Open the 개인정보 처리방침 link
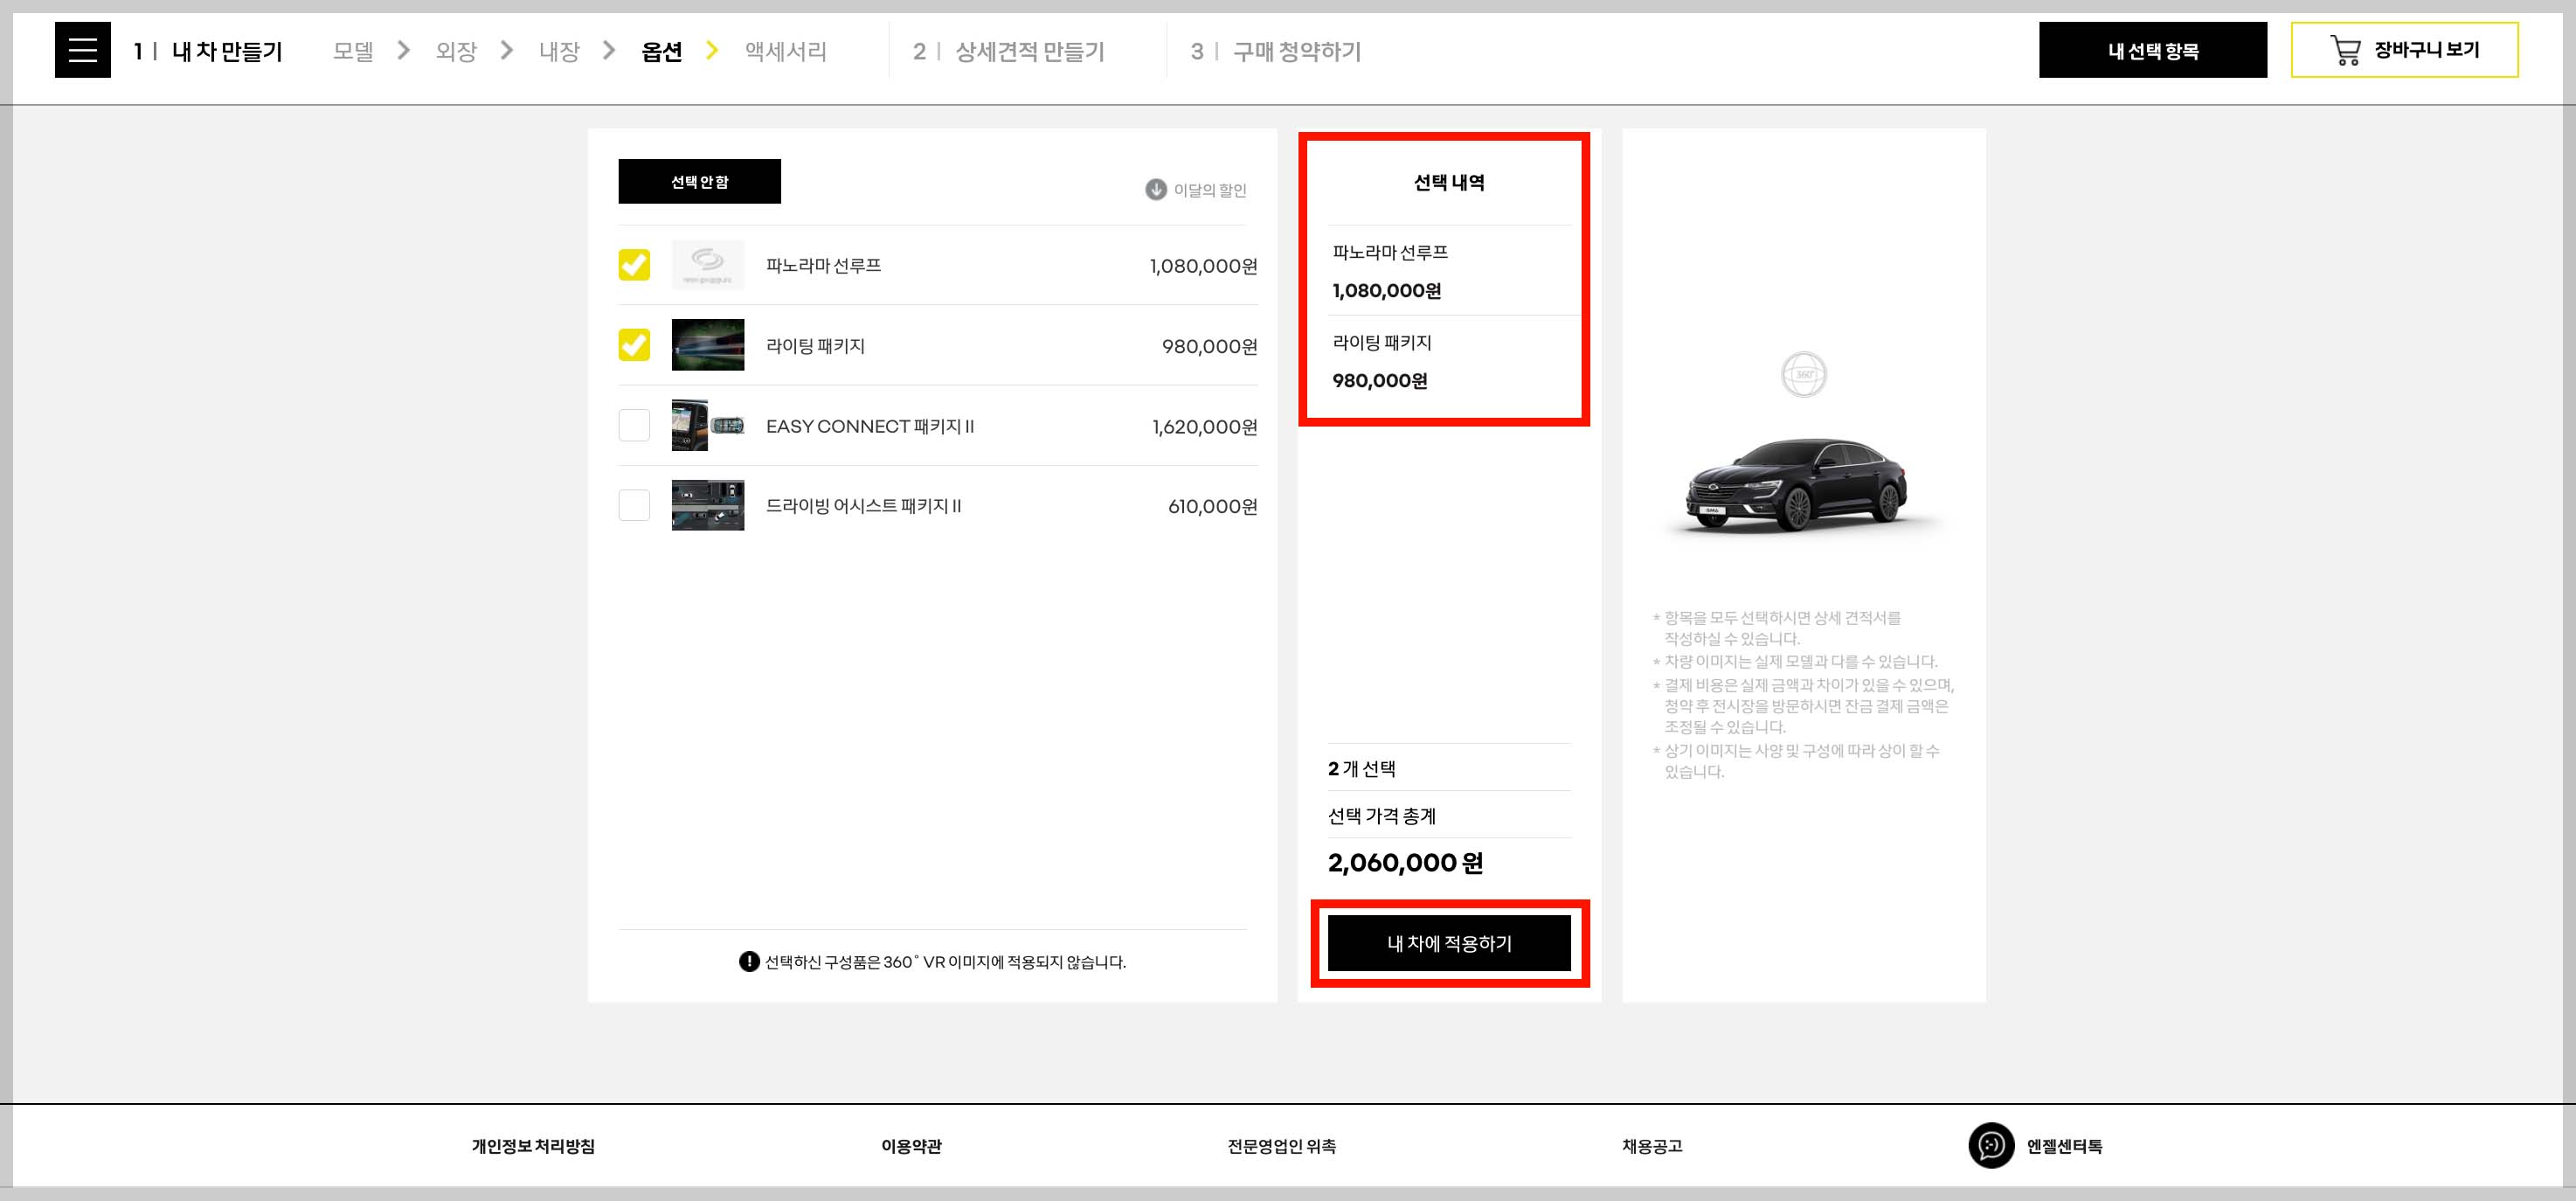The width and height of the screenshot is (2576, 1201). point(533,1146)
